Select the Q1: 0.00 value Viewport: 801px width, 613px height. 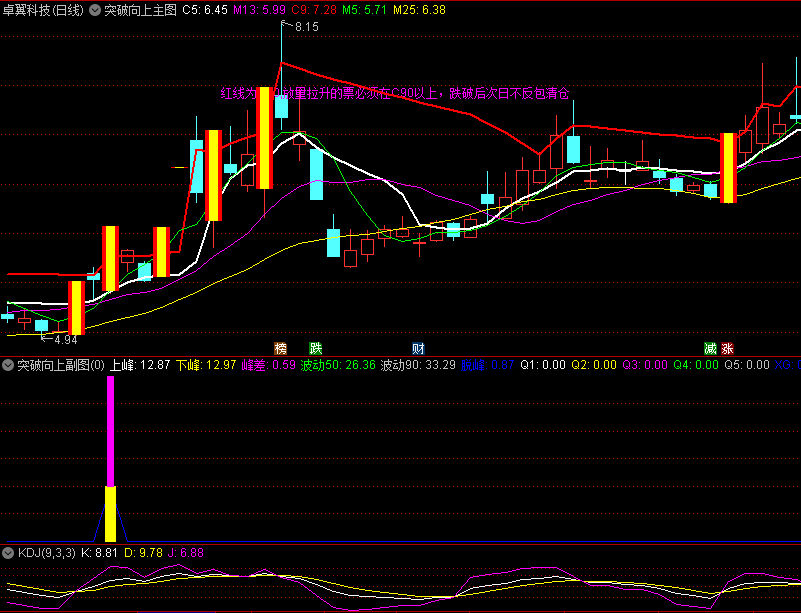pos(543,365)
